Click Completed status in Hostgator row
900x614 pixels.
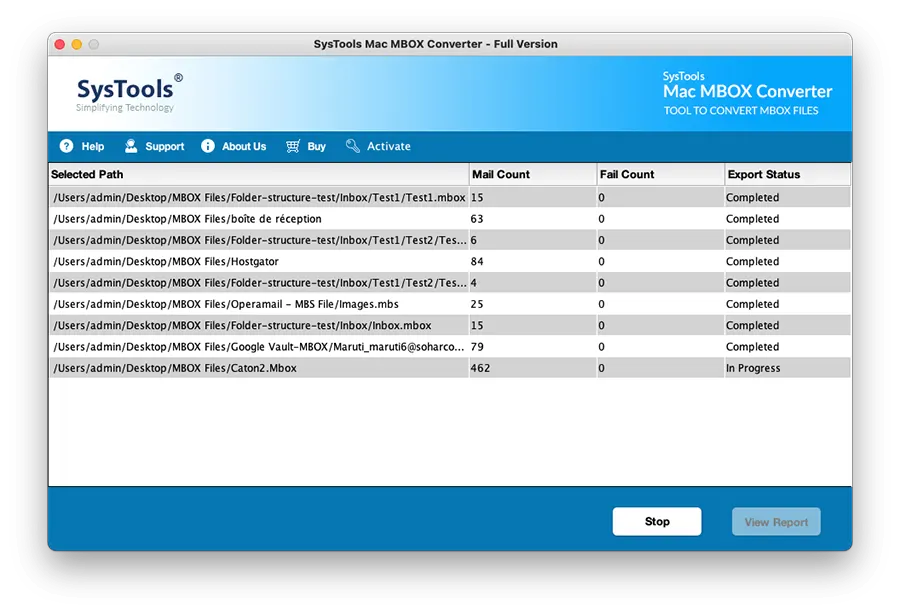pyautogui.click(x=788, y=261)
